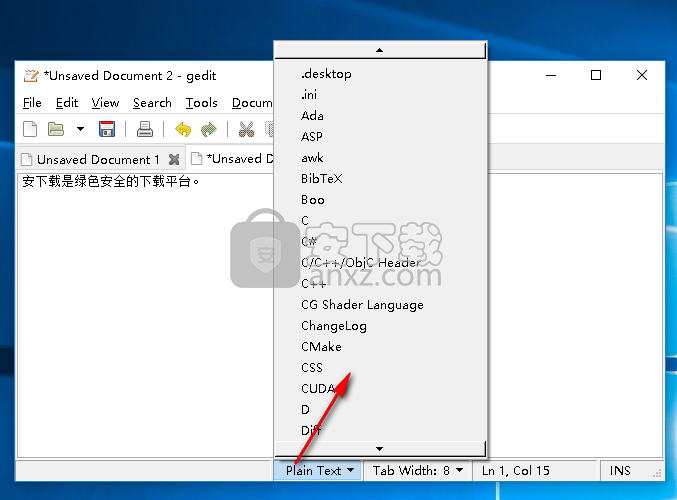Click the INS insert mode indicator
677x500 pixels.
[620, 470]
